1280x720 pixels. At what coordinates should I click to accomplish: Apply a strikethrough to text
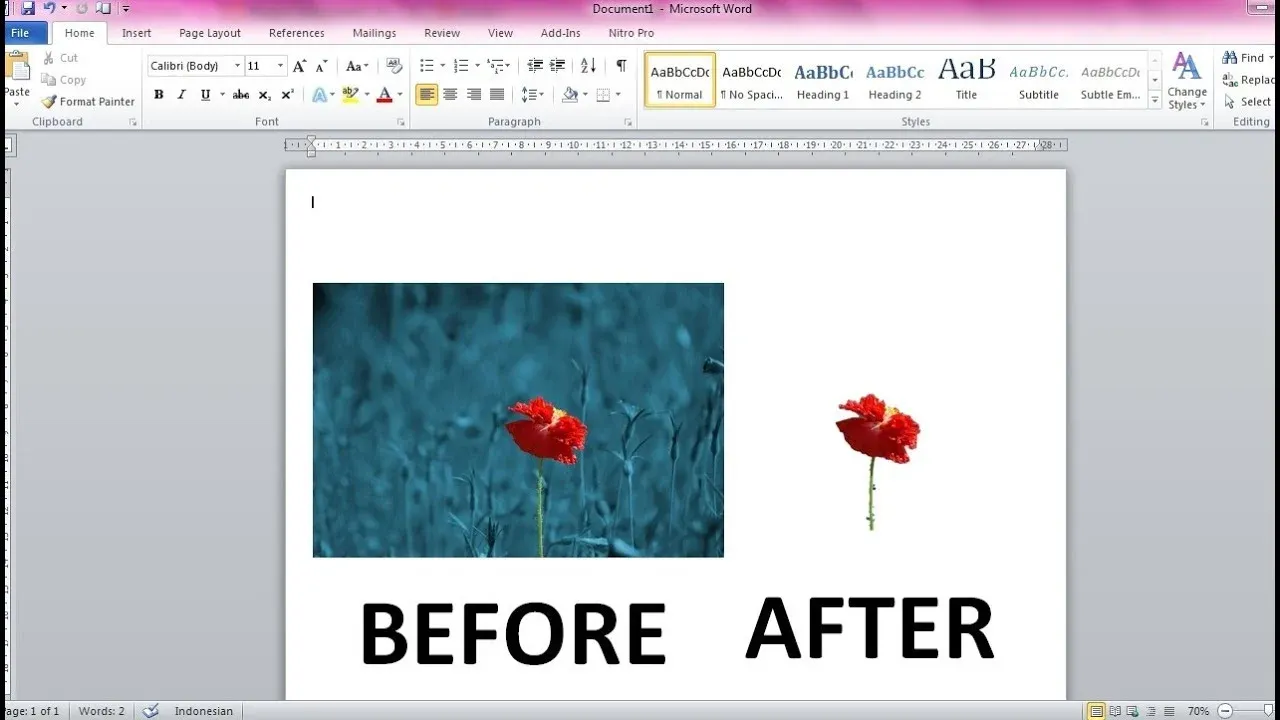pyautogui.click(x=240, y=94)
